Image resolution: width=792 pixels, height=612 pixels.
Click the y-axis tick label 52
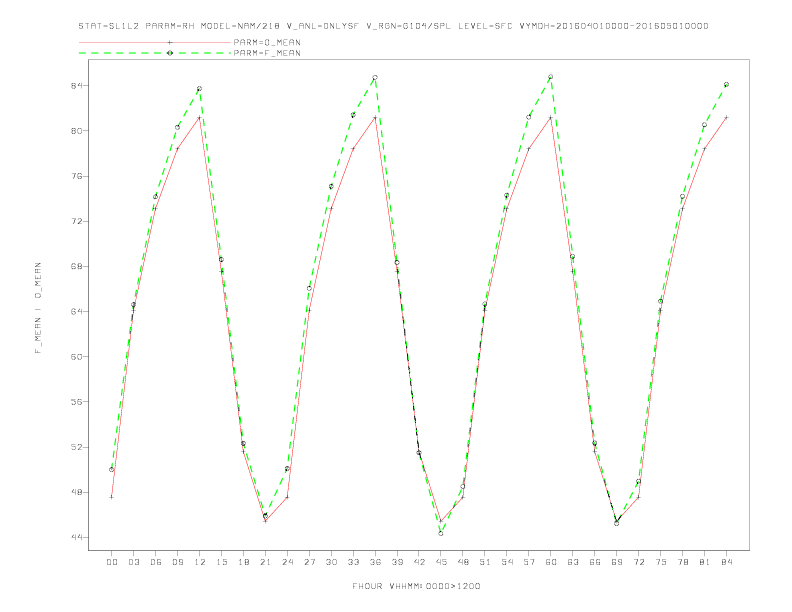pyautogui.click(x=76, y=447)
